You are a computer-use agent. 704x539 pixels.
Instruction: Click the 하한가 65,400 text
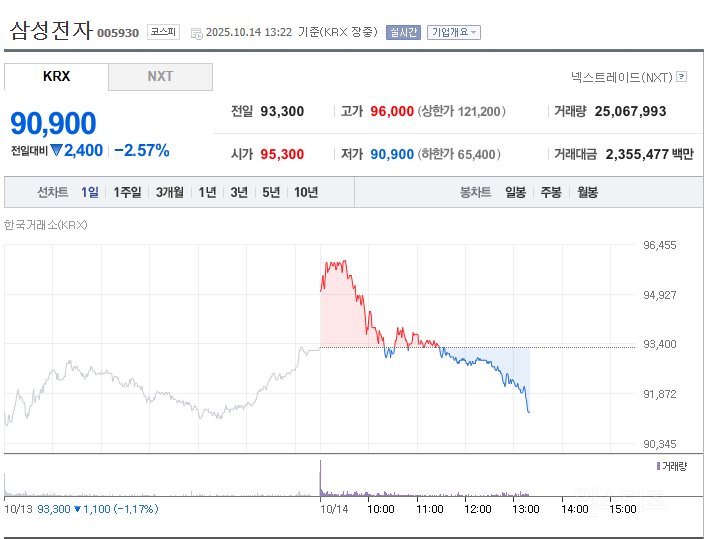[x=459, y=154]
